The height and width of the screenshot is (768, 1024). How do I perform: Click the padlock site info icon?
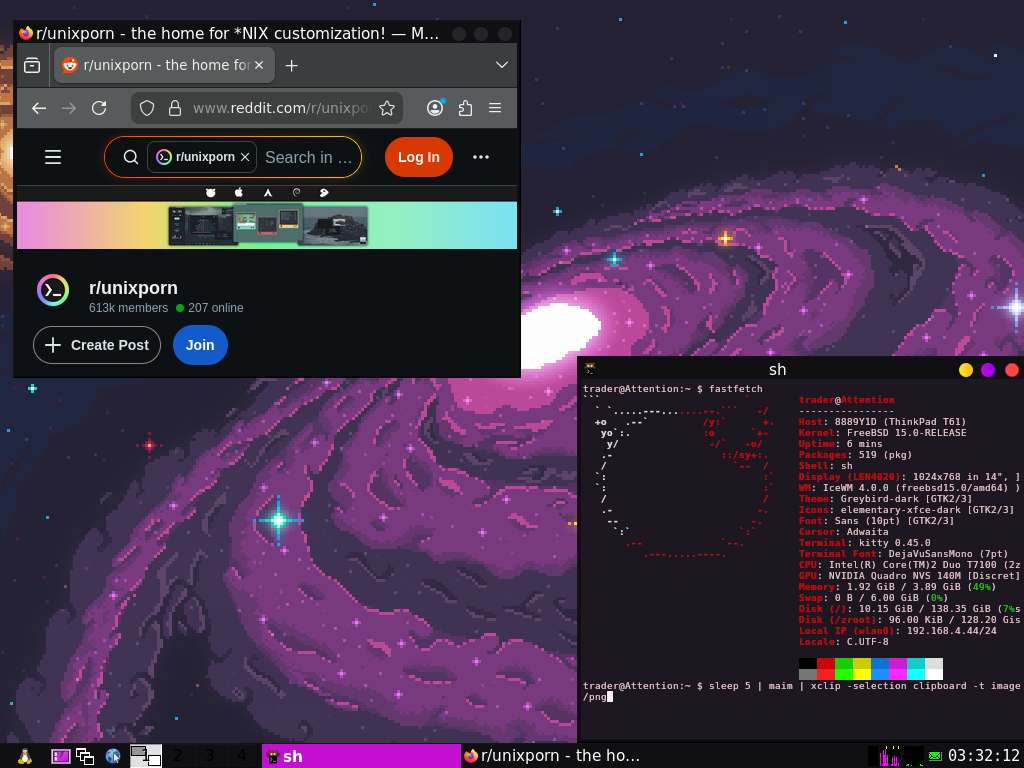(x=174, y=108)
